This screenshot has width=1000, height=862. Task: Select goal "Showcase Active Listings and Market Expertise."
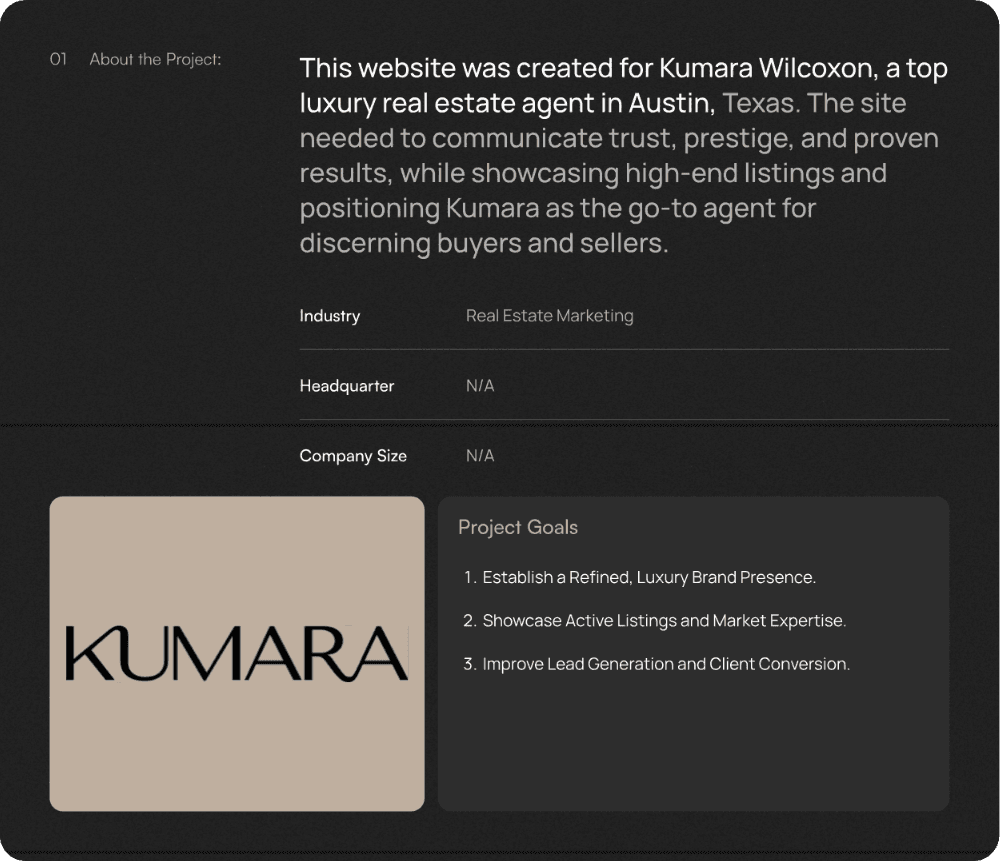[x=665, y=620]
